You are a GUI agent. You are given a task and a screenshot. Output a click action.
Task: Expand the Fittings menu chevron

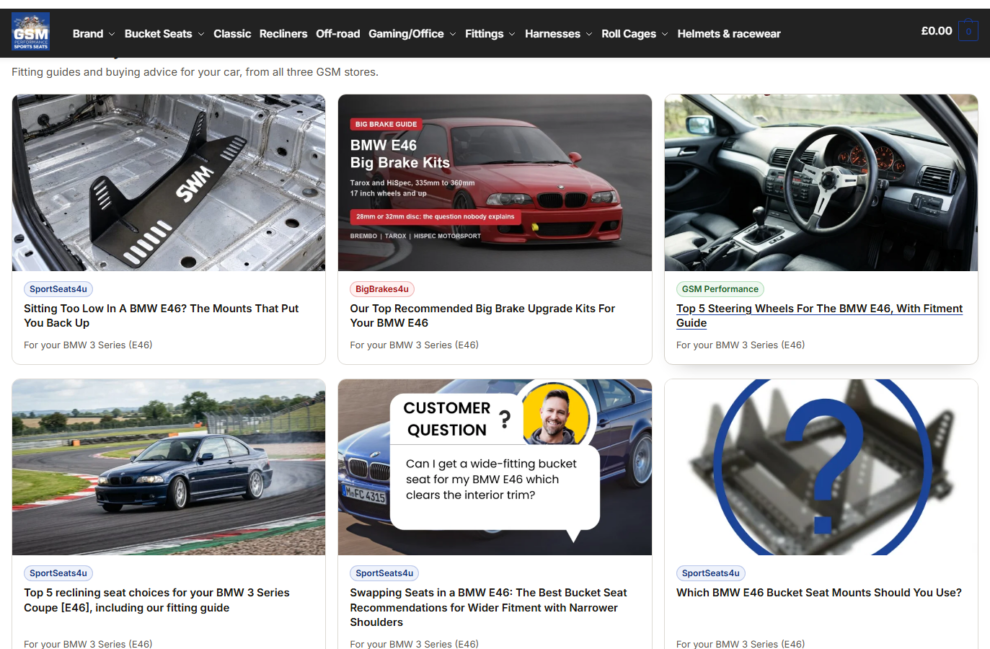pos(512,34)
